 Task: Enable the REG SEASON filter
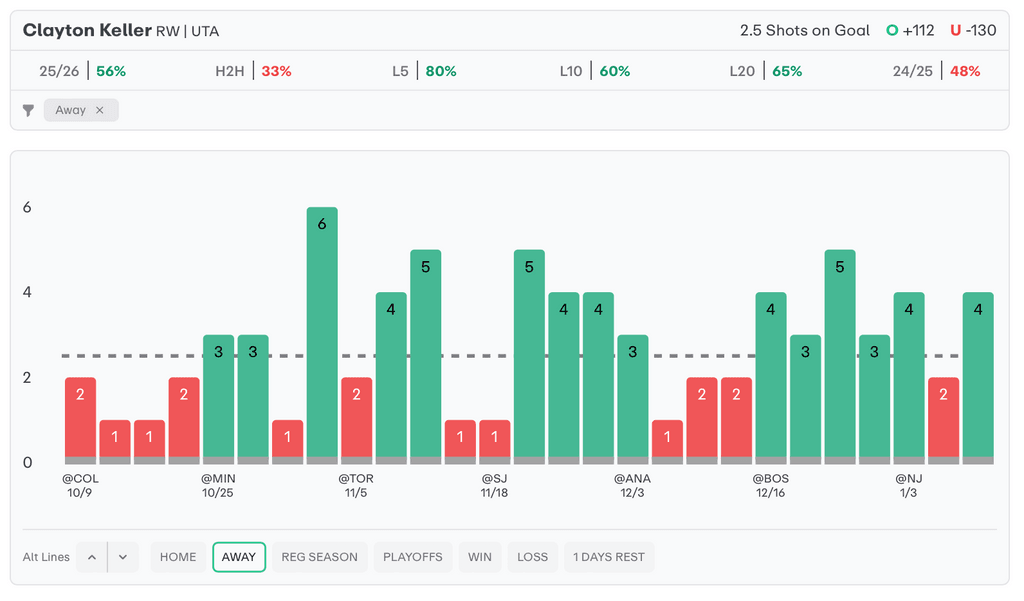tap(319, 557)
